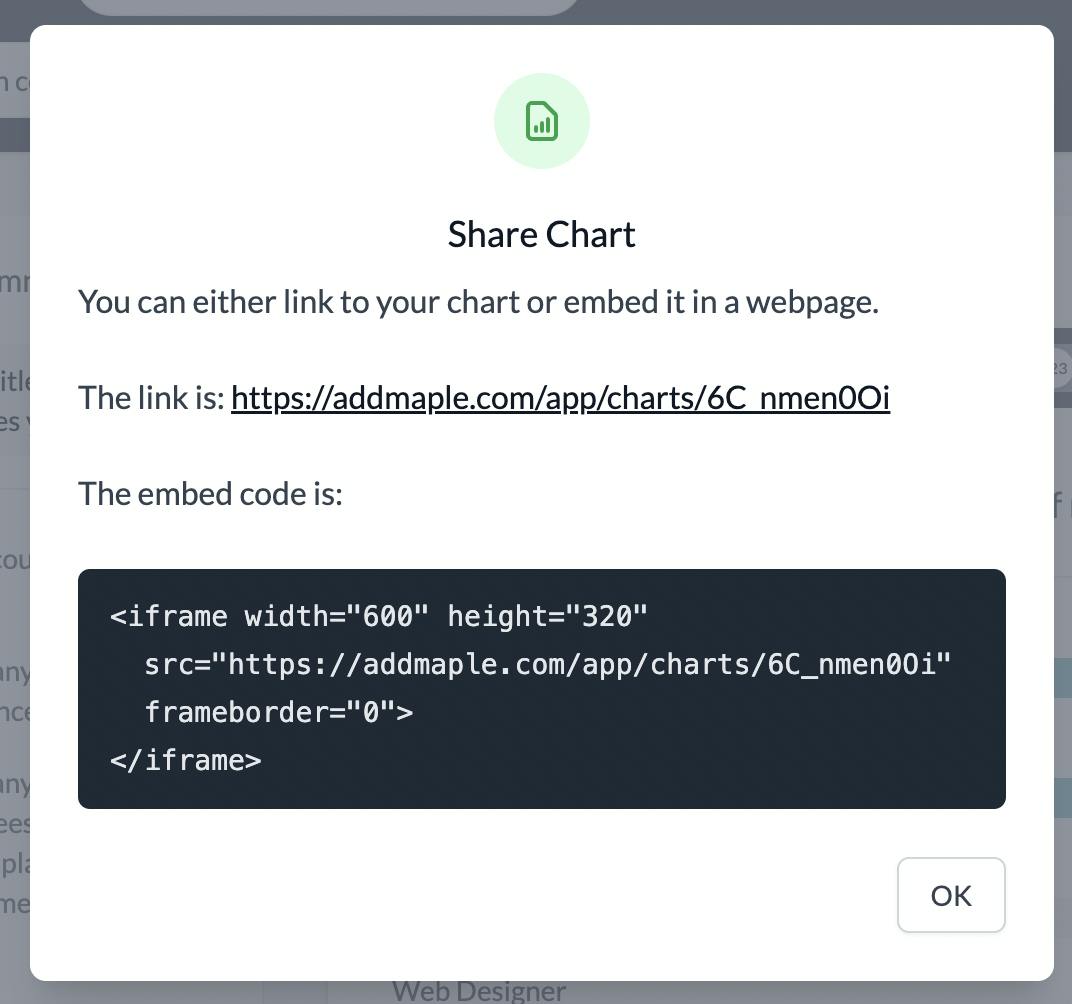The image size is (1072, 1004).
Task: Click the Share Chart heading
Action: 541,234
